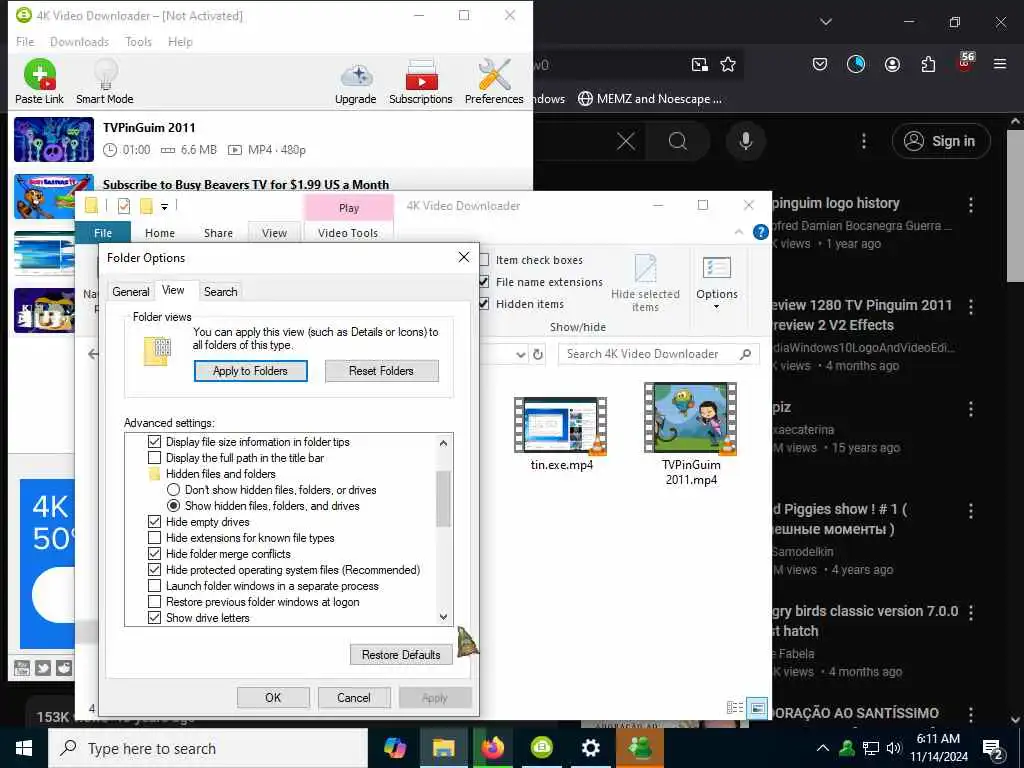This screenshot has width=1024, height=768.
Task: Toggle Hide protected operating system files
Action: click(x=154, y=569)
